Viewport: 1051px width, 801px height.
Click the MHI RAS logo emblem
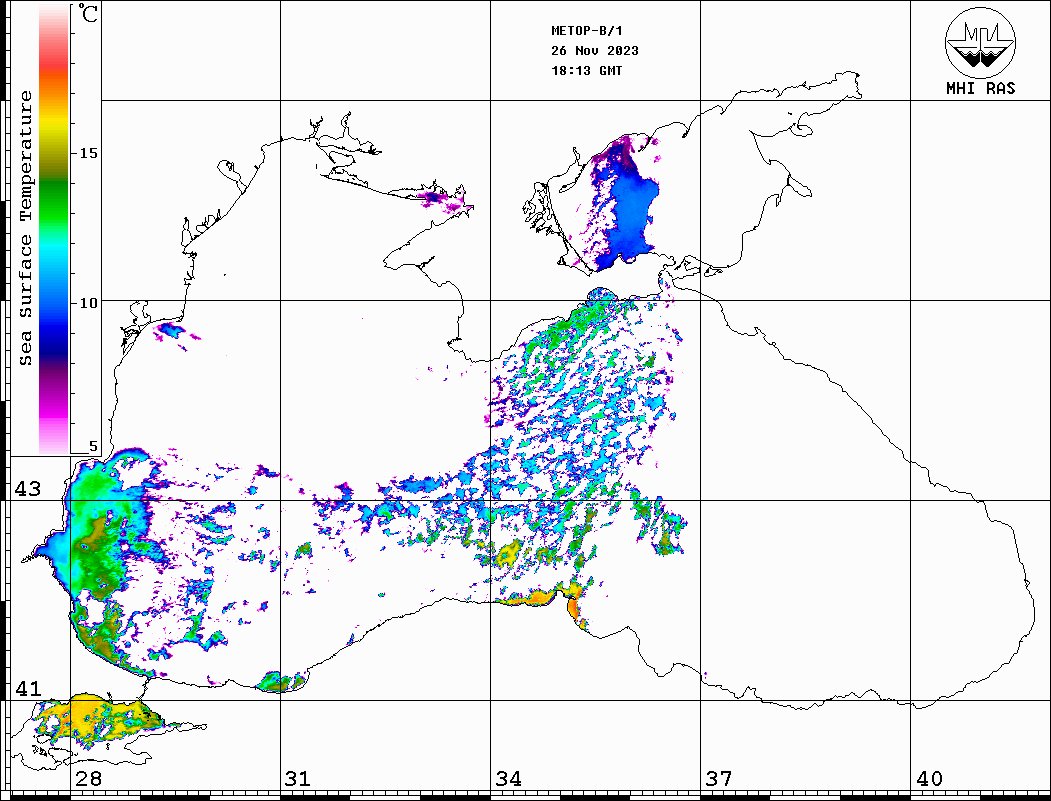(x=980, y=42)
